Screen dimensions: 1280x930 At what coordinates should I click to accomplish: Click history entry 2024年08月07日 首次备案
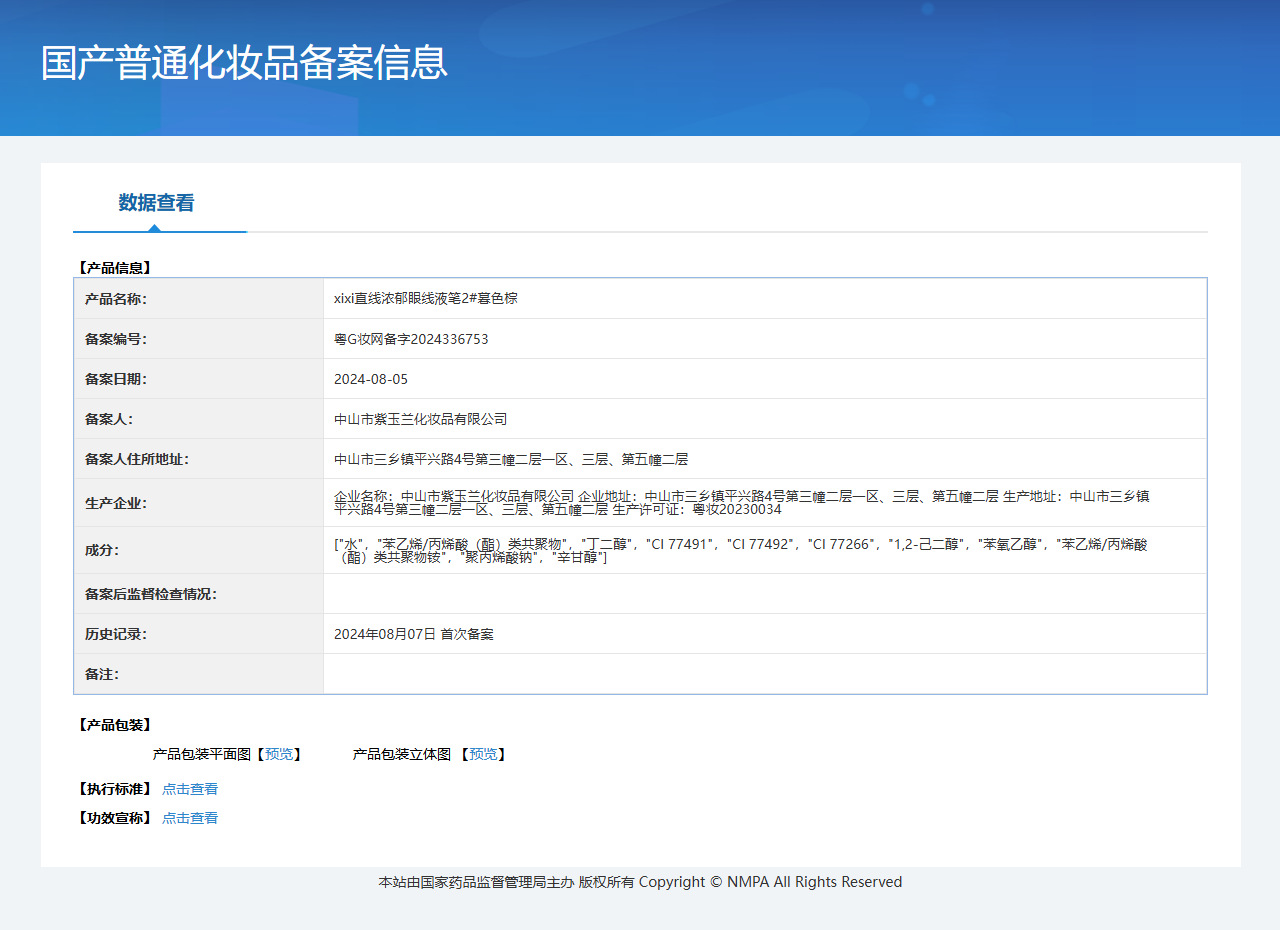coord(414,634)
